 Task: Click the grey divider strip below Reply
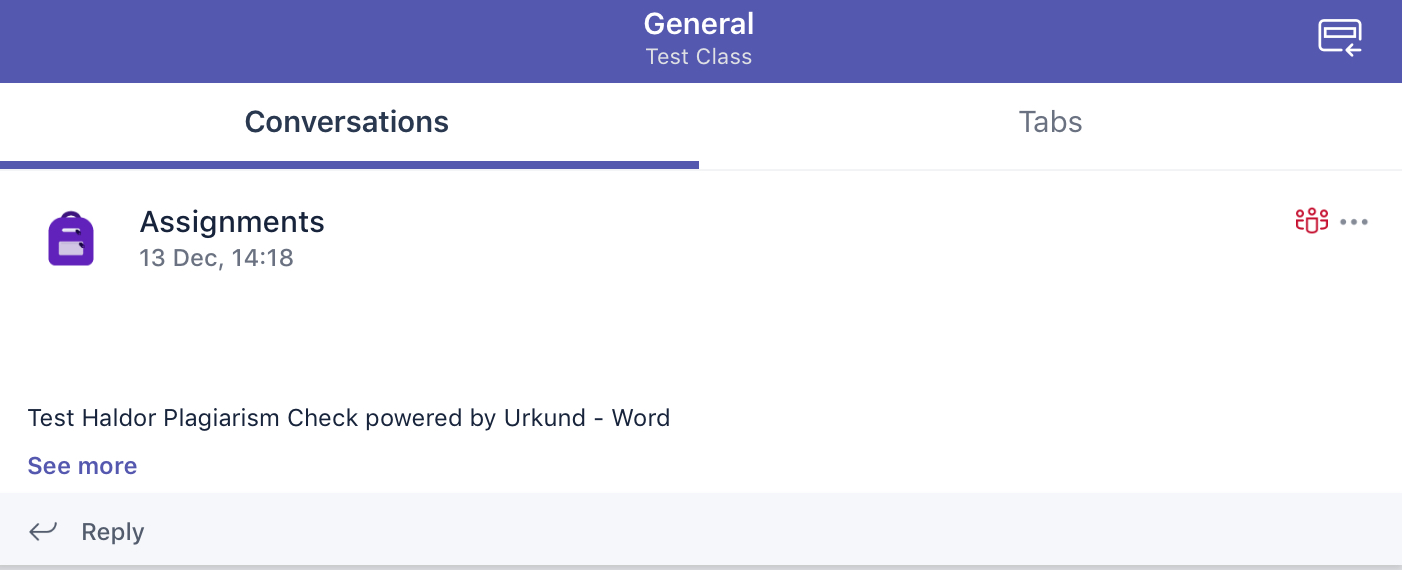(700, 567)
